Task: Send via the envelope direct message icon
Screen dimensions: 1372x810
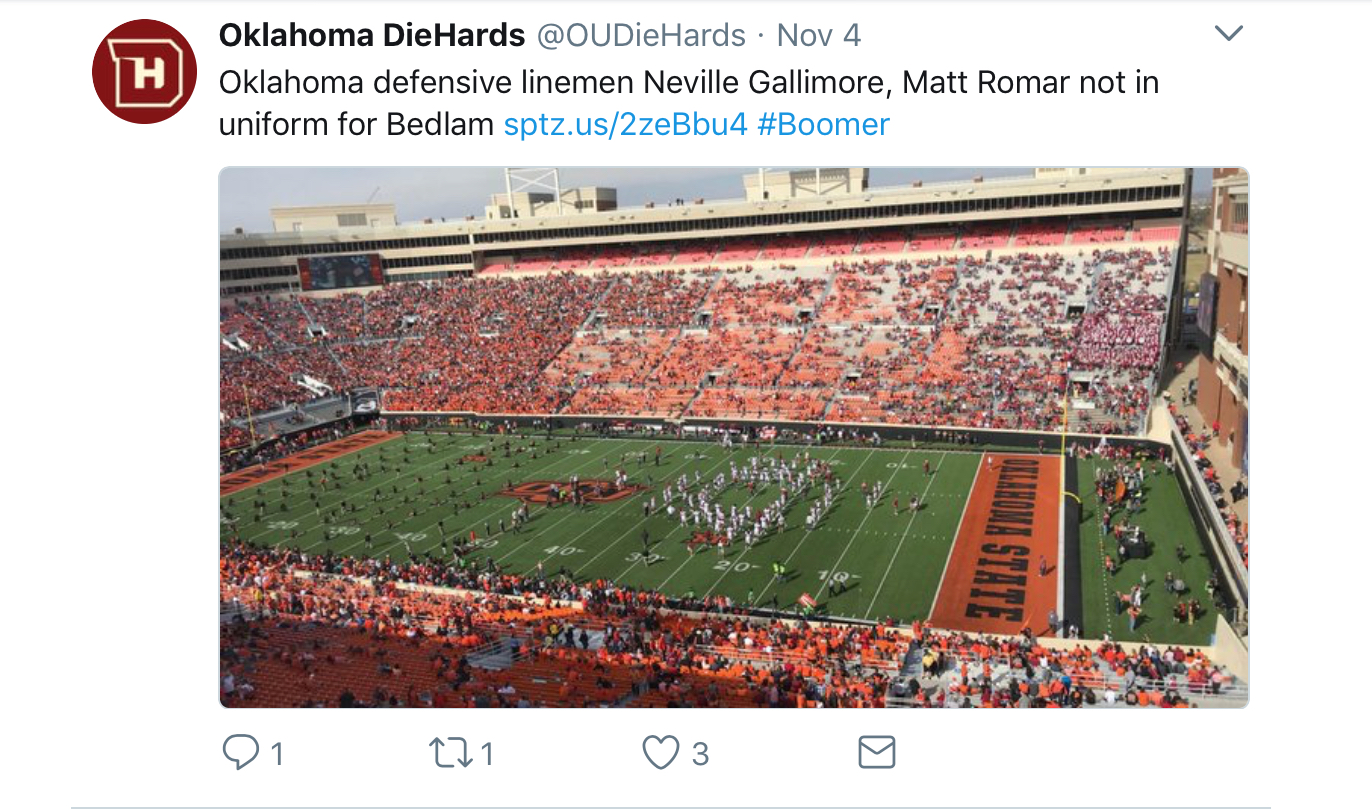Action: [877, 752]
